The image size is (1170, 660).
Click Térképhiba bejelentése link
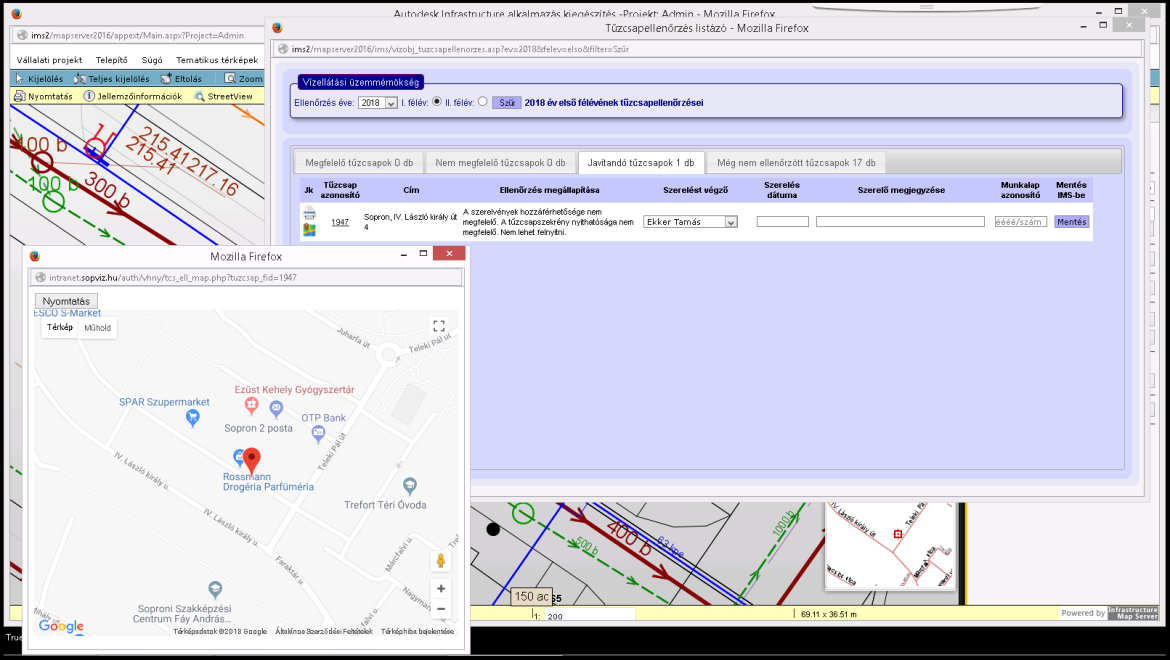pos(417,632)
